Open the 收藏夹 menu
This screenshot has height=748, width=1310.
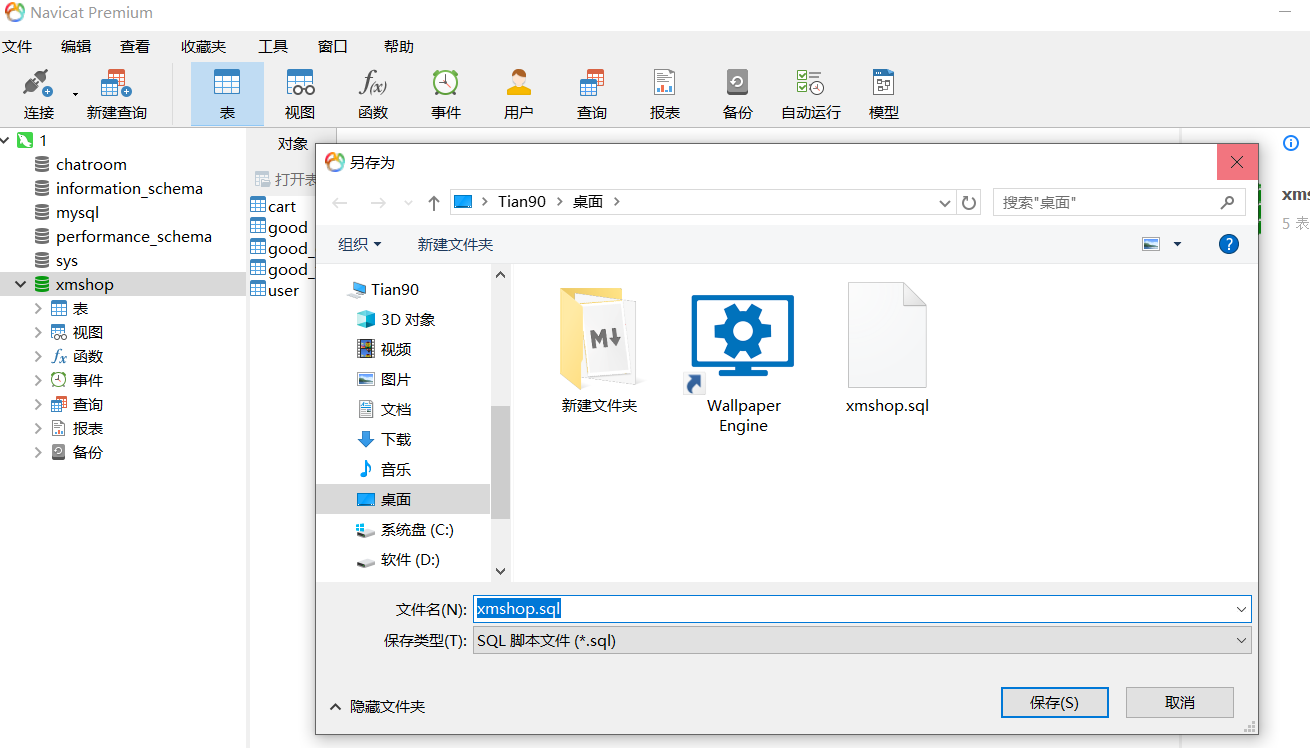(203, 45)
